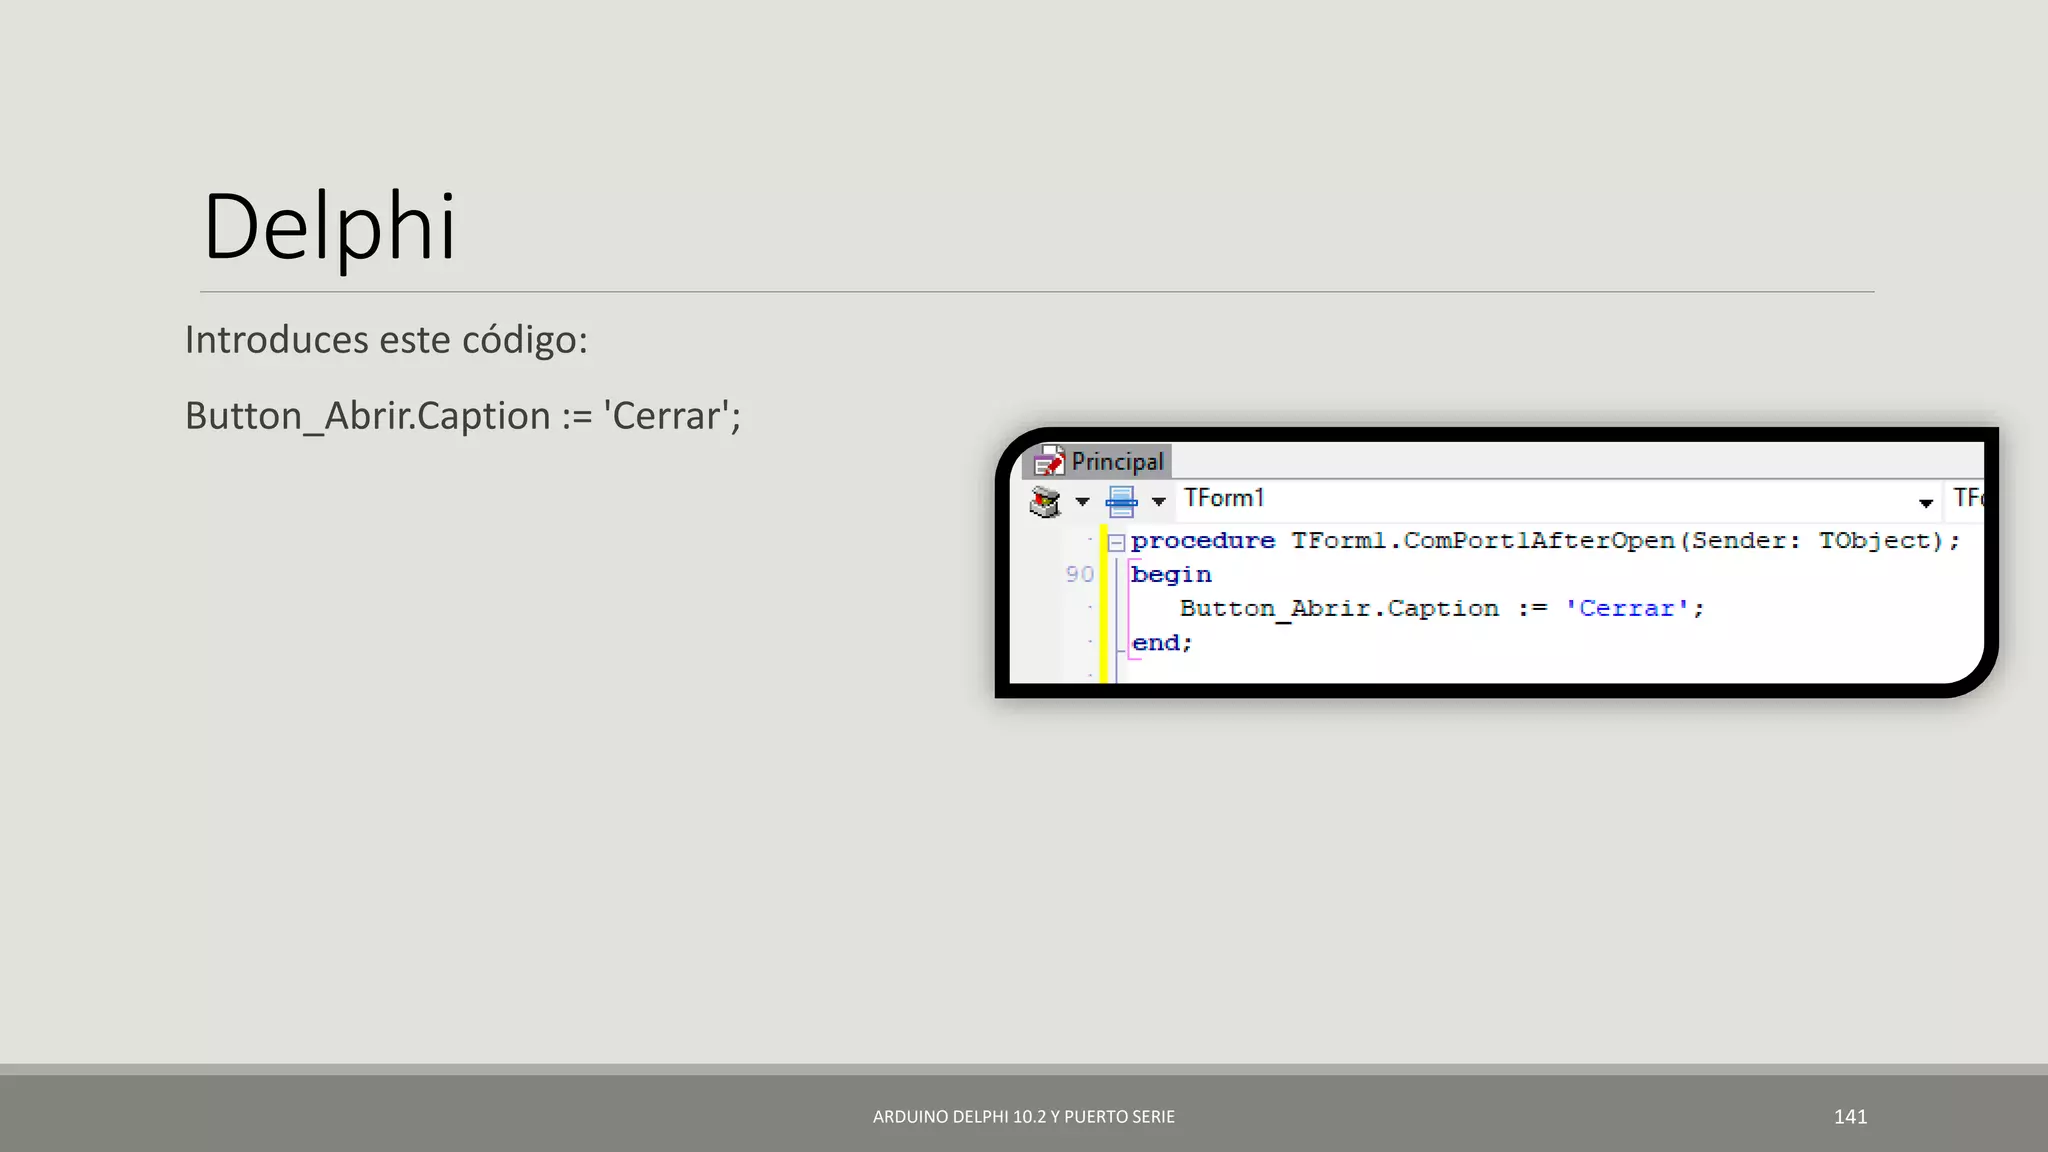
Task: Click 'Introduces este código:' text
Action: (x=386, y=340)
